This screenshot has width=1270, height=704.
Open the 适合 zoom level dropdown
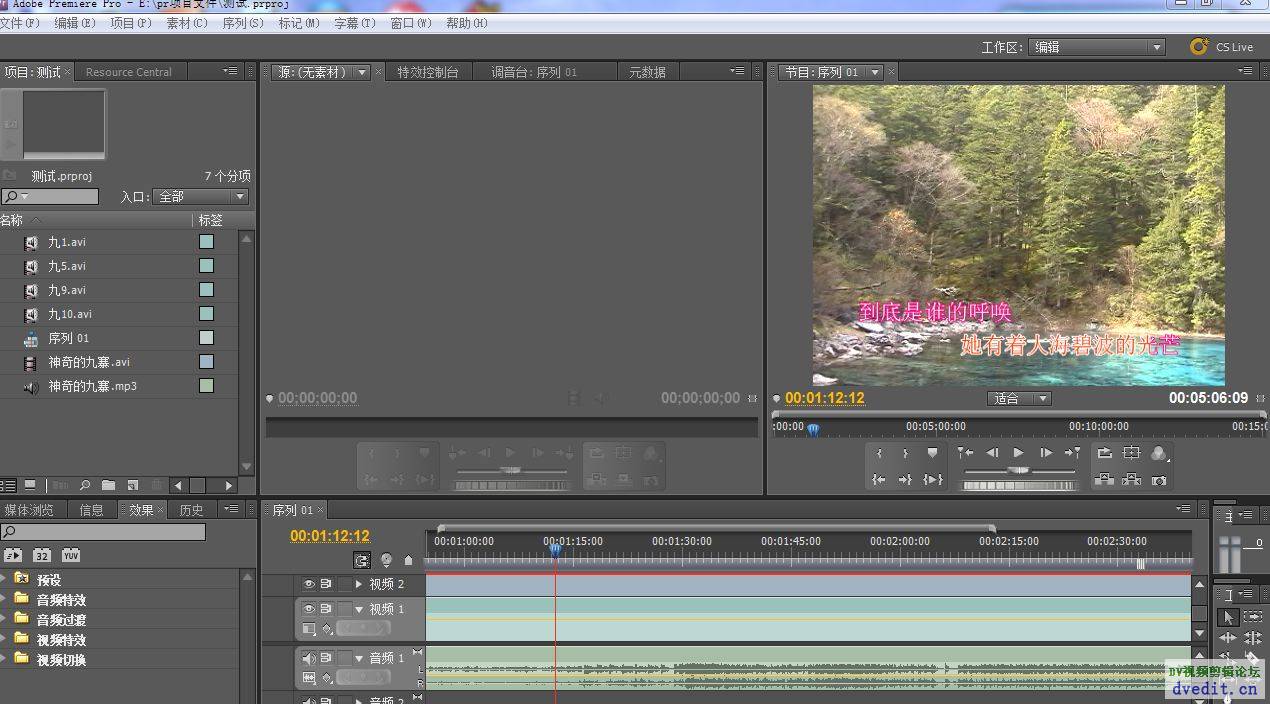pos(1019,398)
